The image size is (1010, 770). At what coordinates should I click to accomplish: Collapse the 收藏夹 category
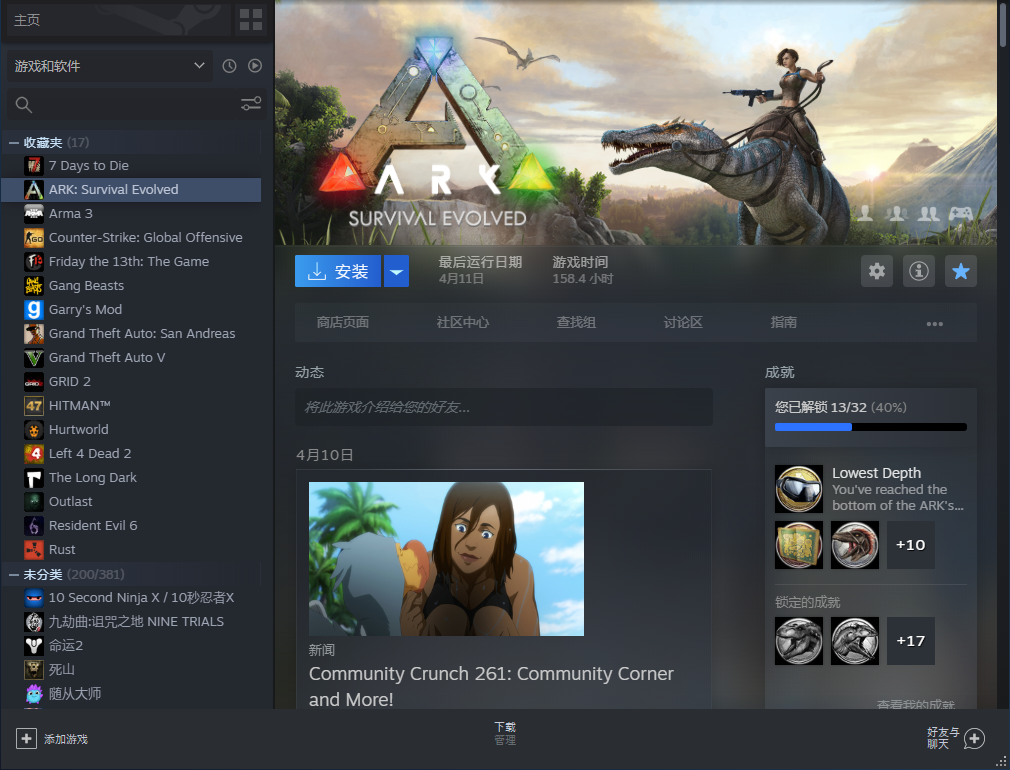pyautogui.click(x=14, y=143)
